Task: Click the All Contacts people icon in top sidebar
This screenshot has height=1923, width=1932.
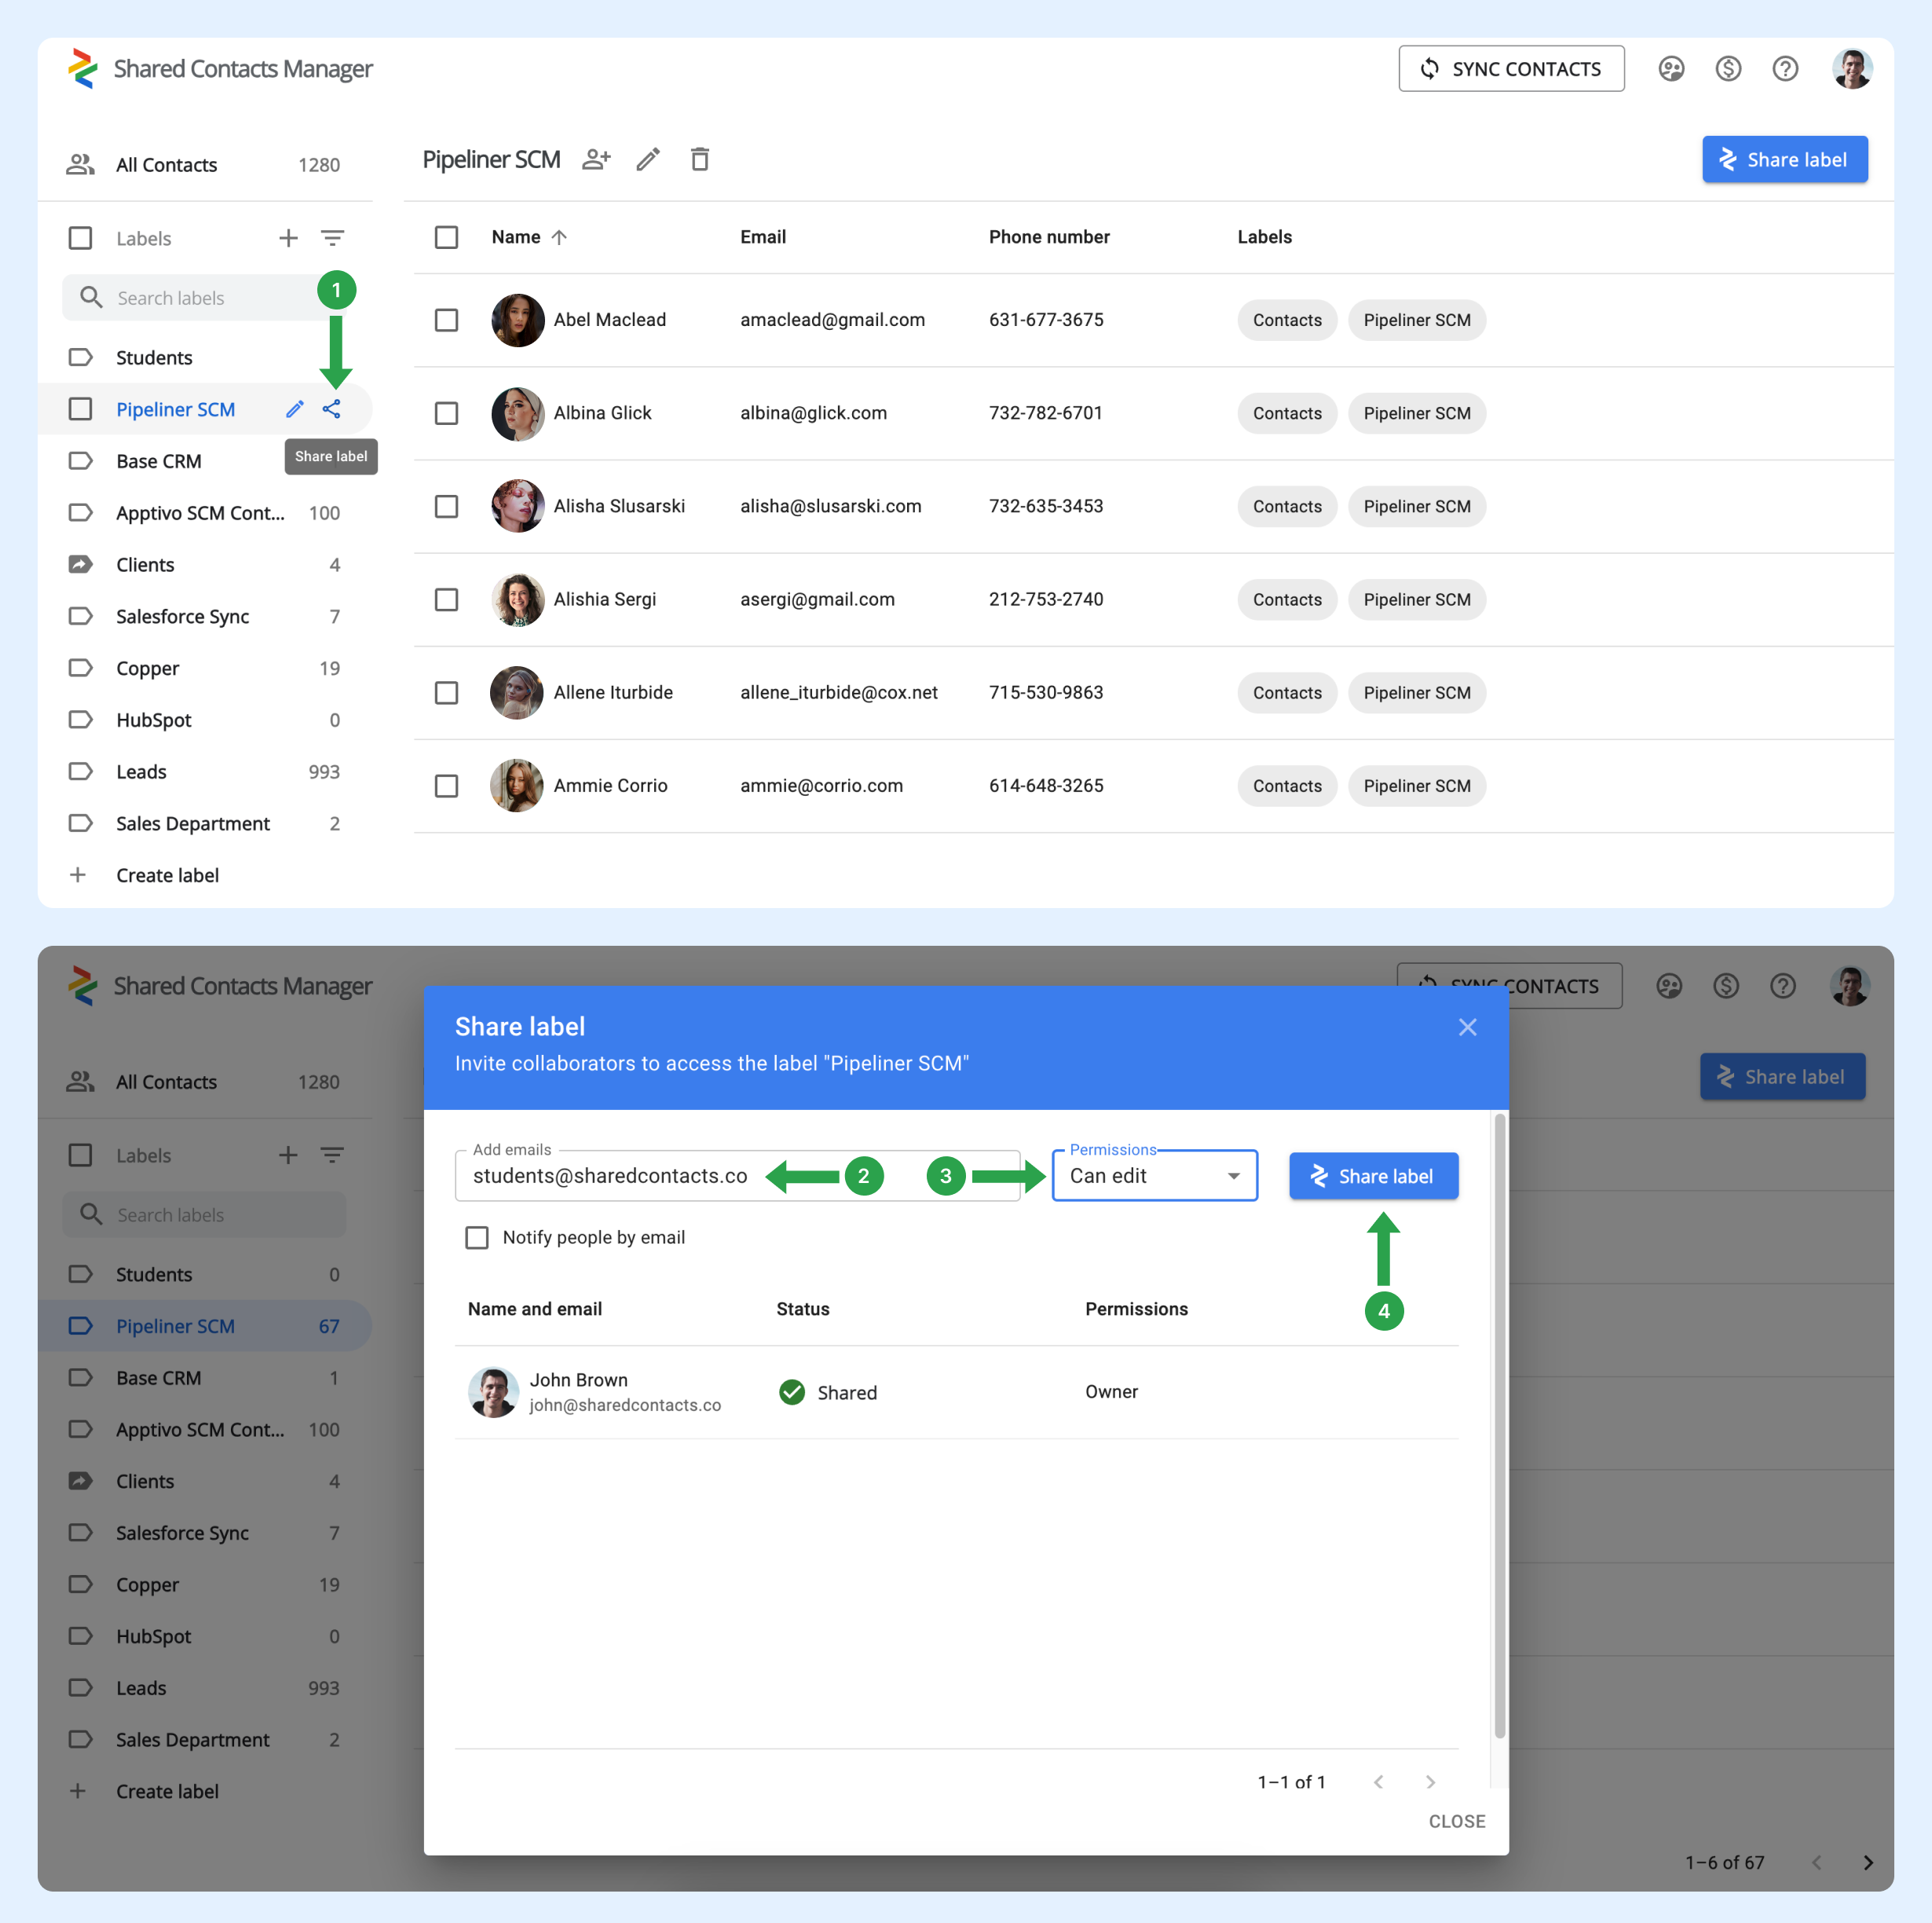Action: click(x=80, y=164)
